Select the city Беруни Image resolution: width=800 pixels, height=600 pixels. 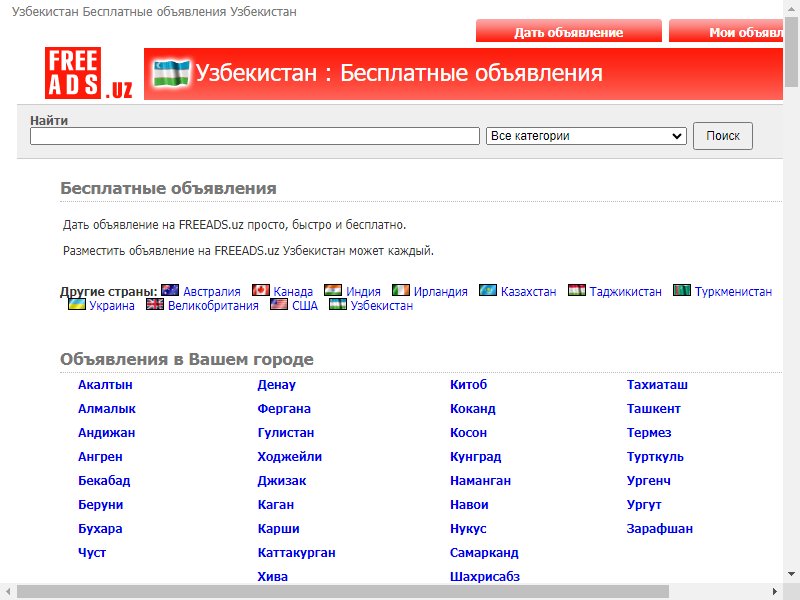[x=101, y=505]
